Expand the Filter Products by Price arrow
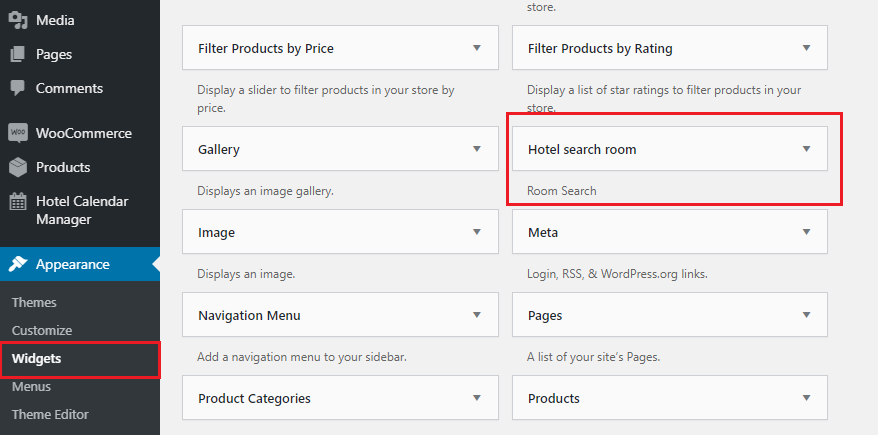The height and width of the screenshot is (435, 878). pos(477,48)
